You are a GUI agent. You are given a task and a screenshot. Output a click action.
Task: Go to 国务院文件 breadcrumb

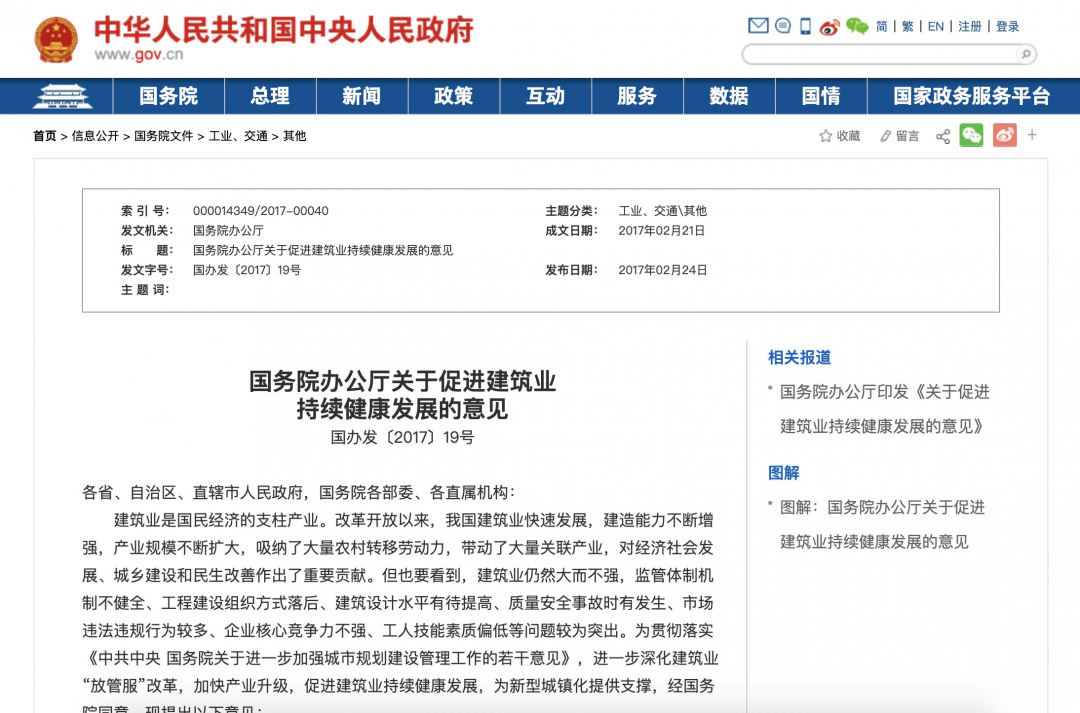[163, 136]
